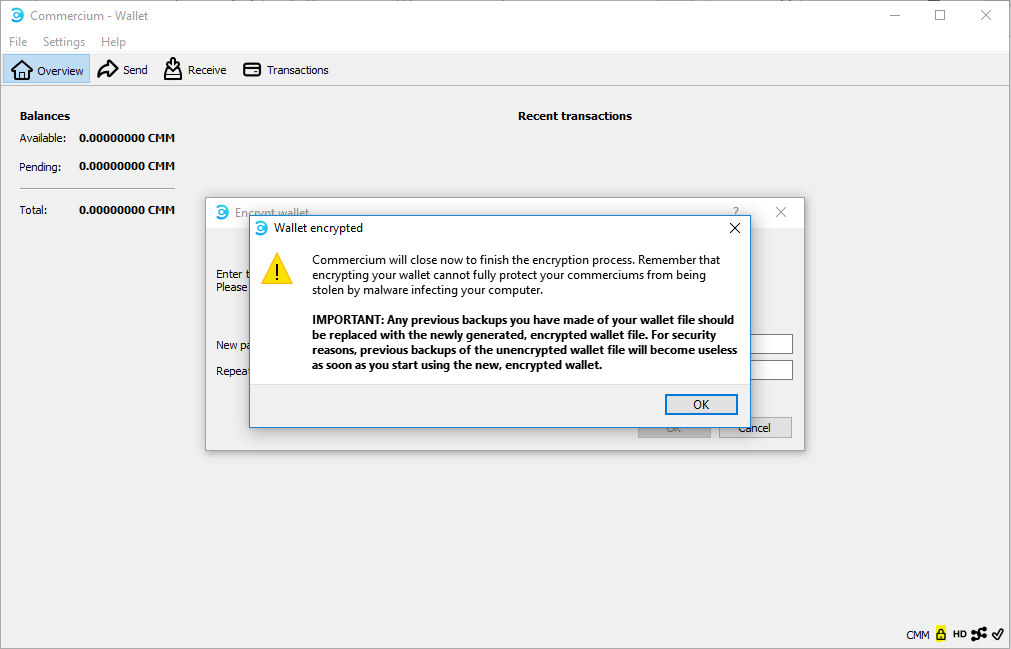The image size is (1011, 649).
Task: Minimize the Commercium Wallet window
Action: 895,15
